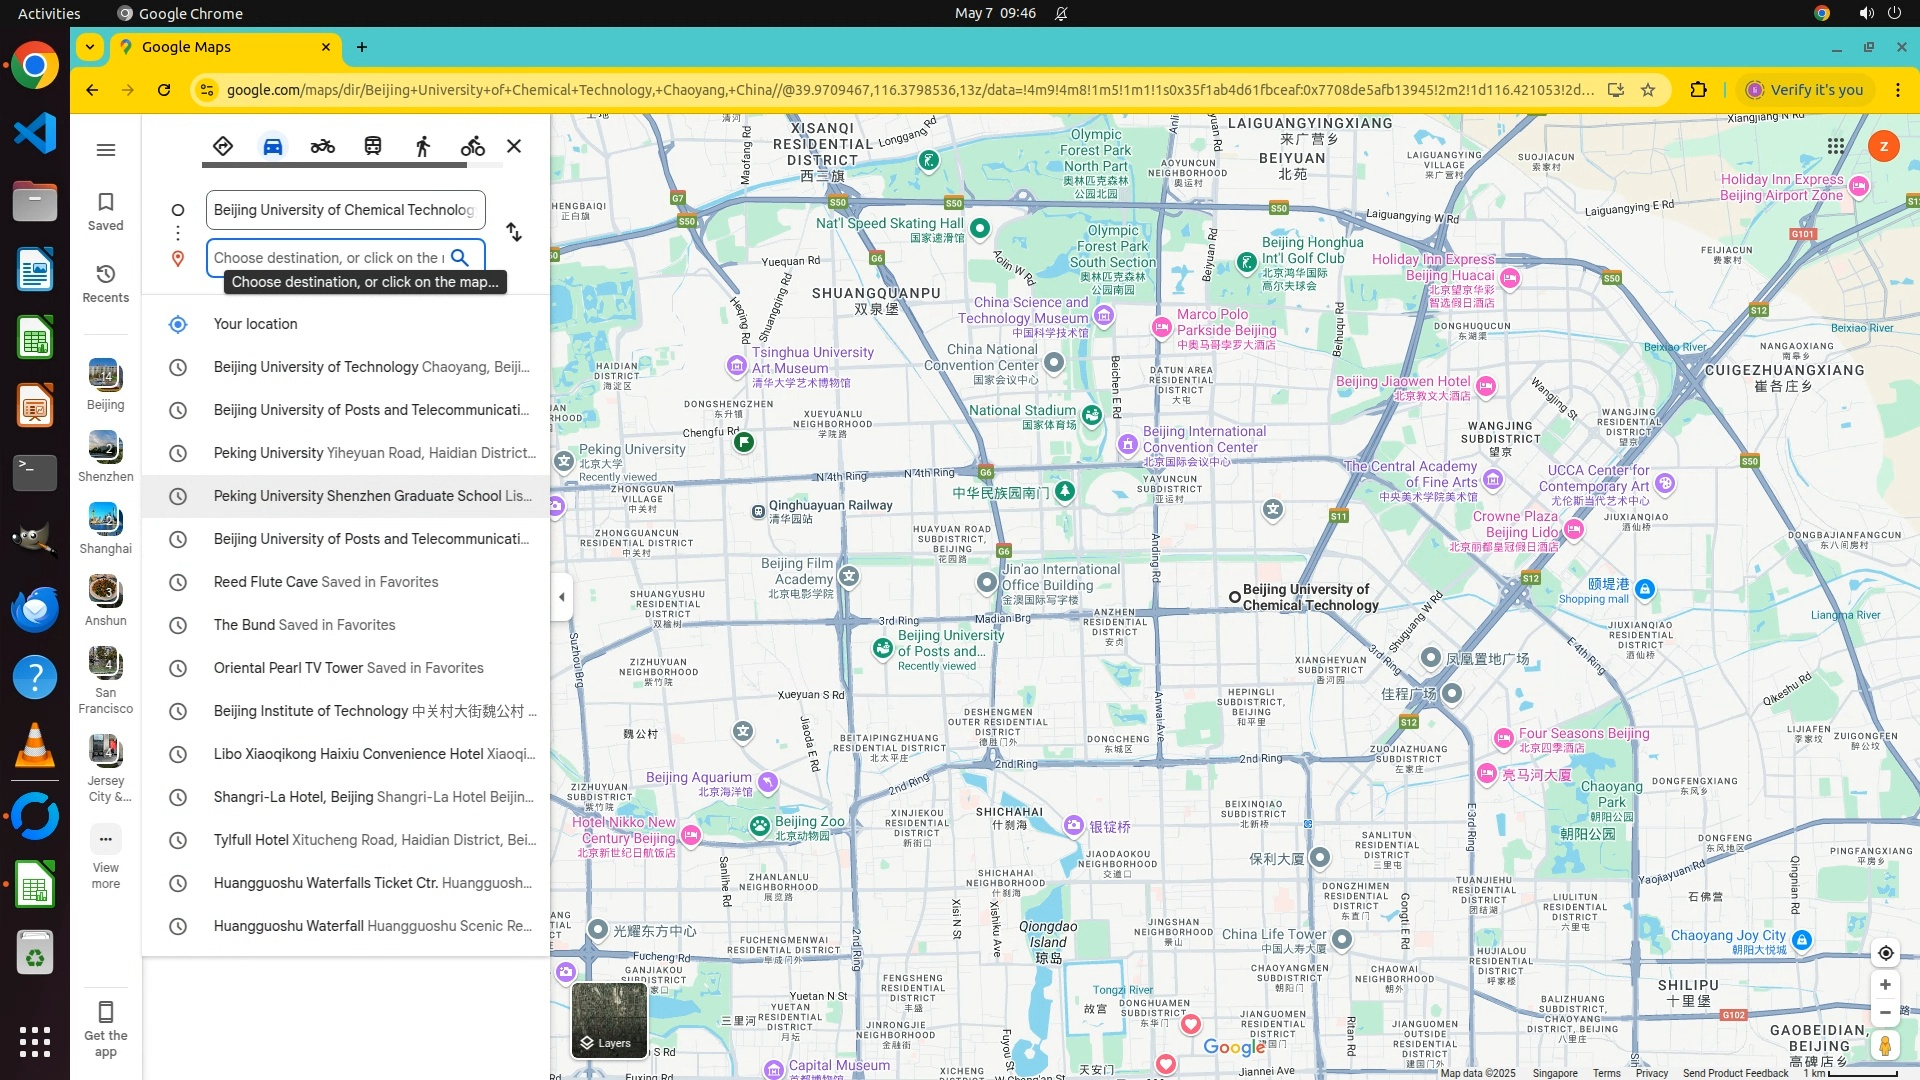Collapse the side panel arrow
The image size is (1920, 1080).
[x=562, y=597]
